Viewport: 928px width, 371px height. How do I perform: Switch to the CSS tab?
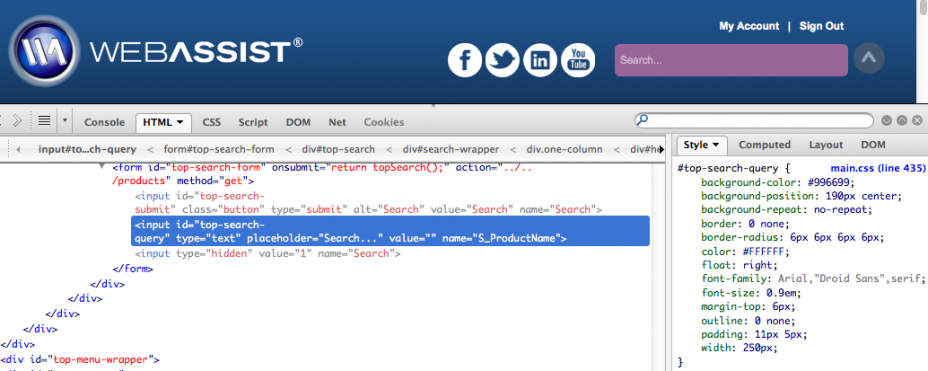pyautogui.click(x=211, y=122)
